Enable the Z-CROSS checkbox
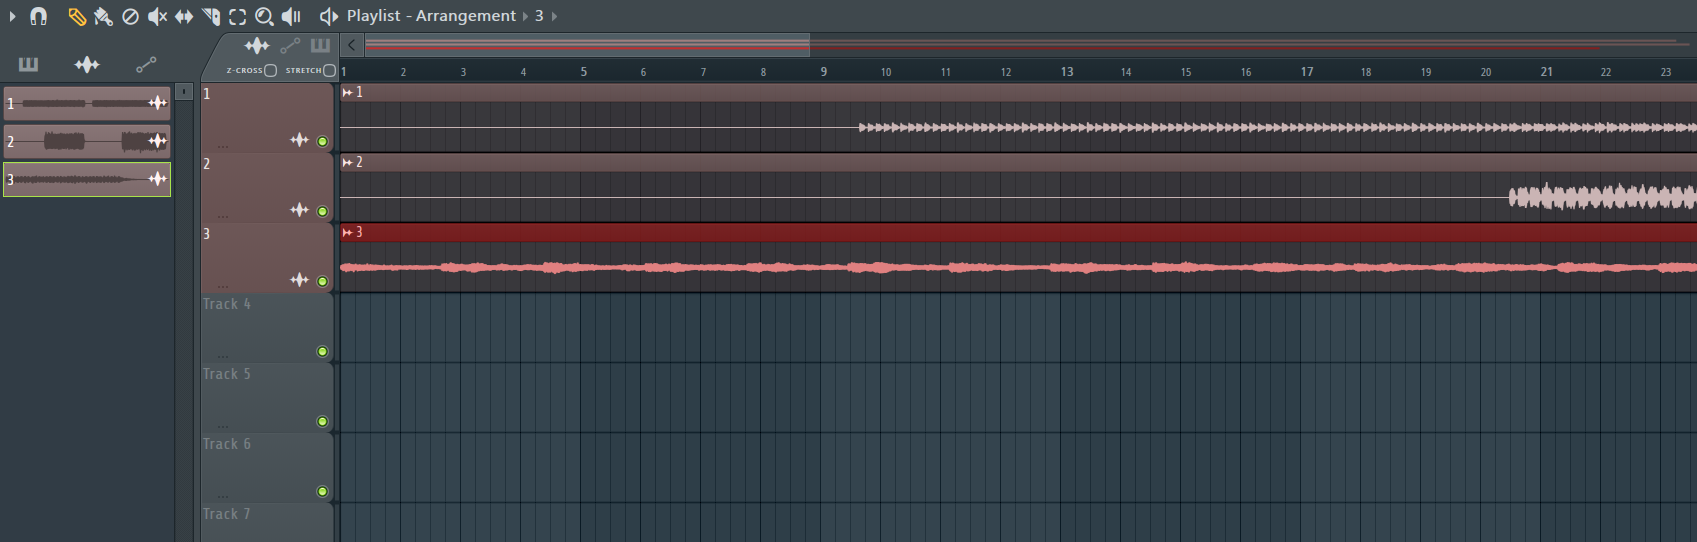This screenshot has height=542, width=1697. pos(270,71)
